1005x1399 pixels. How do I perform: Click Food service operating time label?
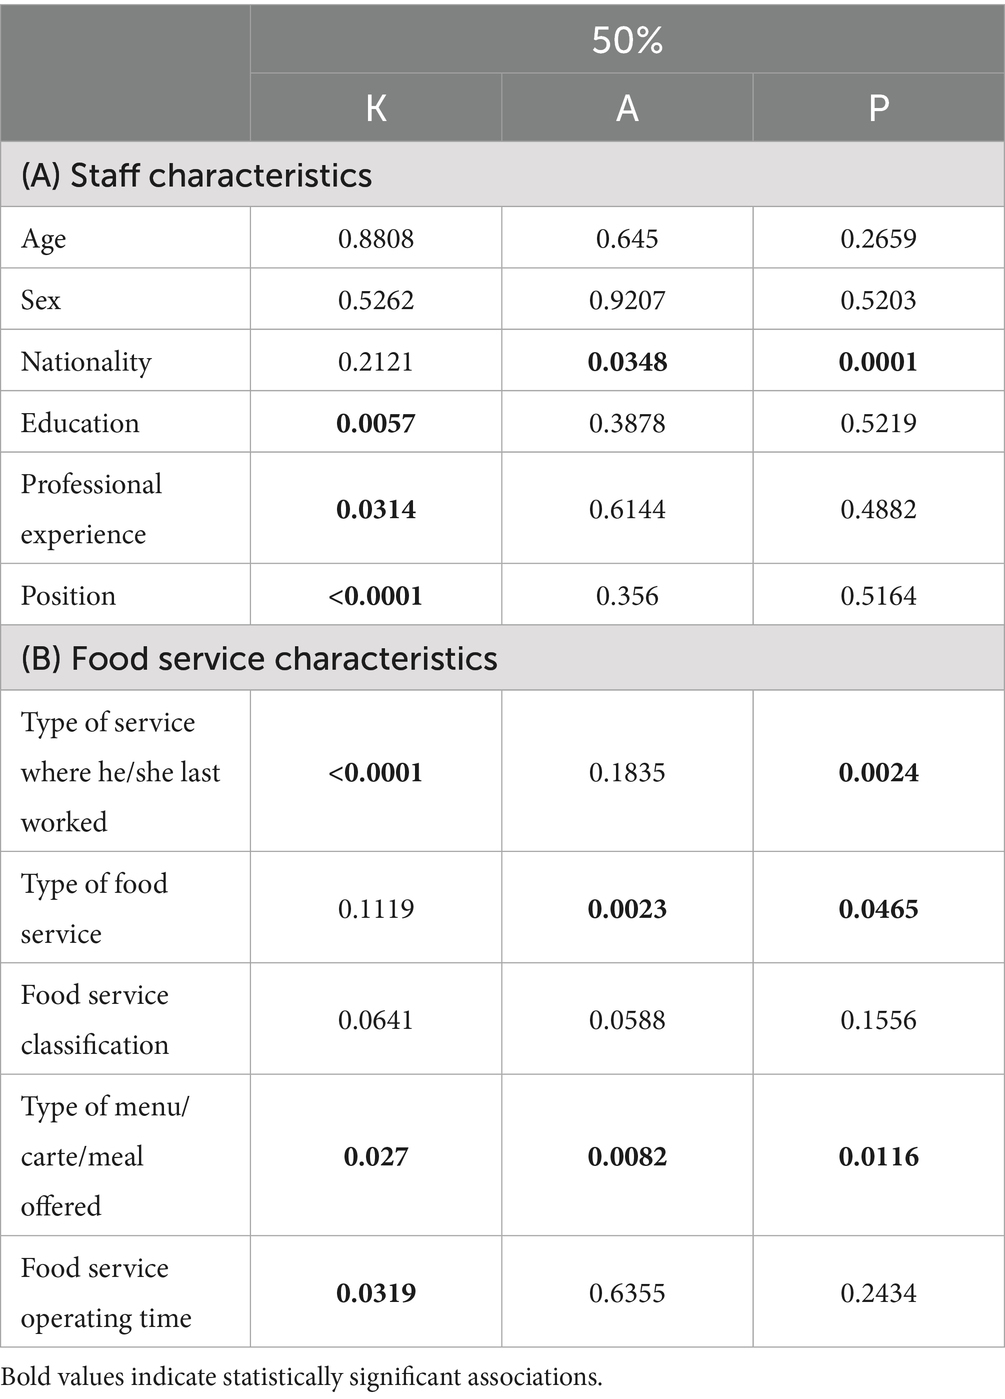106,1293
